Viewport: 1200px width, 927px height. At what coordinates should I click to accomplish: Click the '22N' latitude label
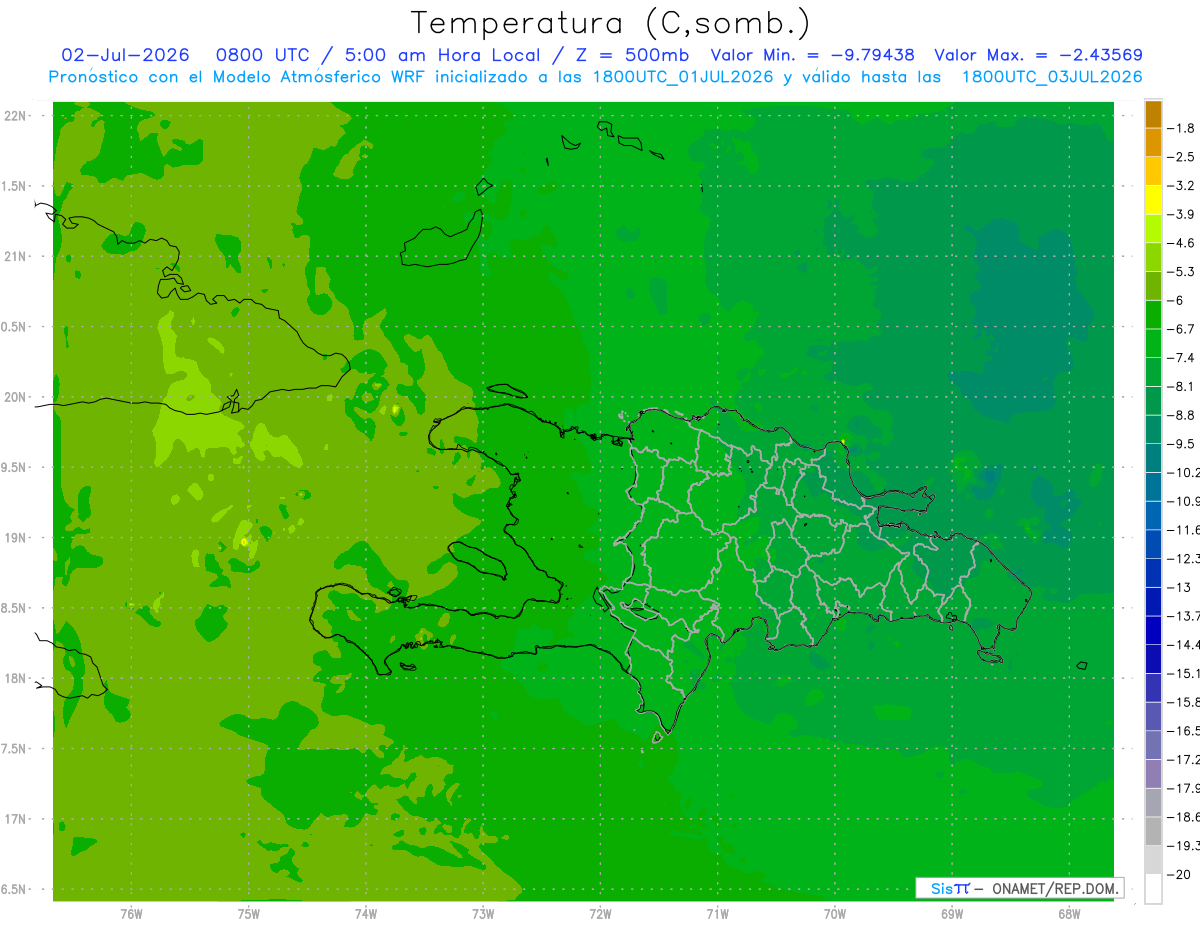16,116
